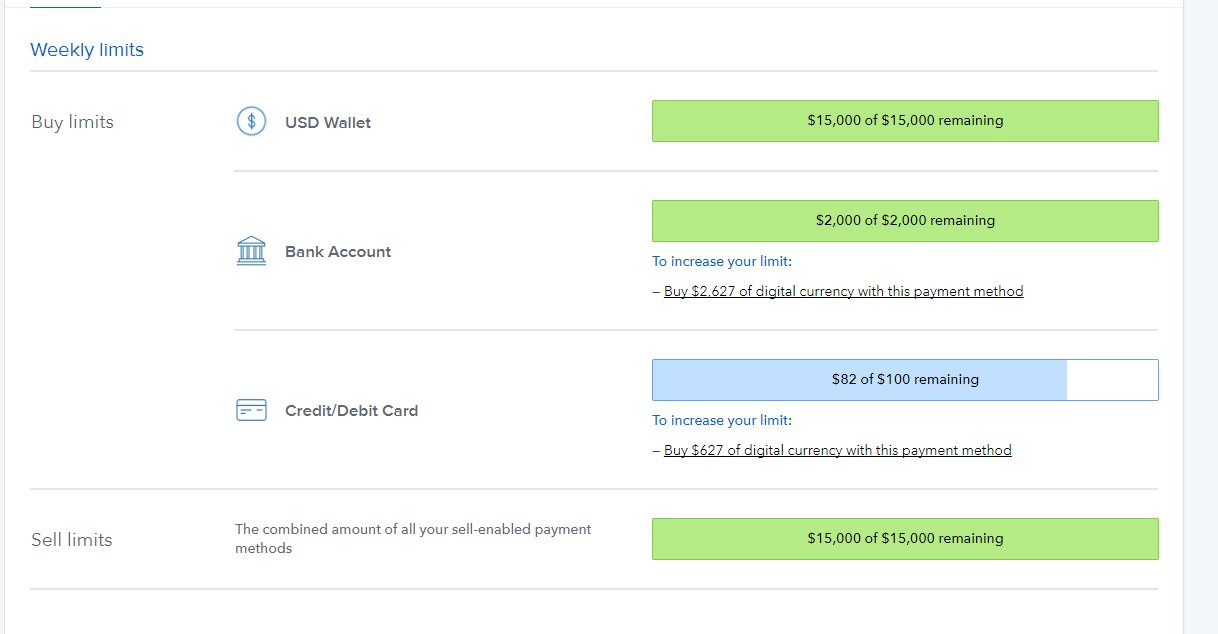1218x634 pixels.
Task: Click the combined sell-enabled payment methods description
Action: [x=413, y=539]
